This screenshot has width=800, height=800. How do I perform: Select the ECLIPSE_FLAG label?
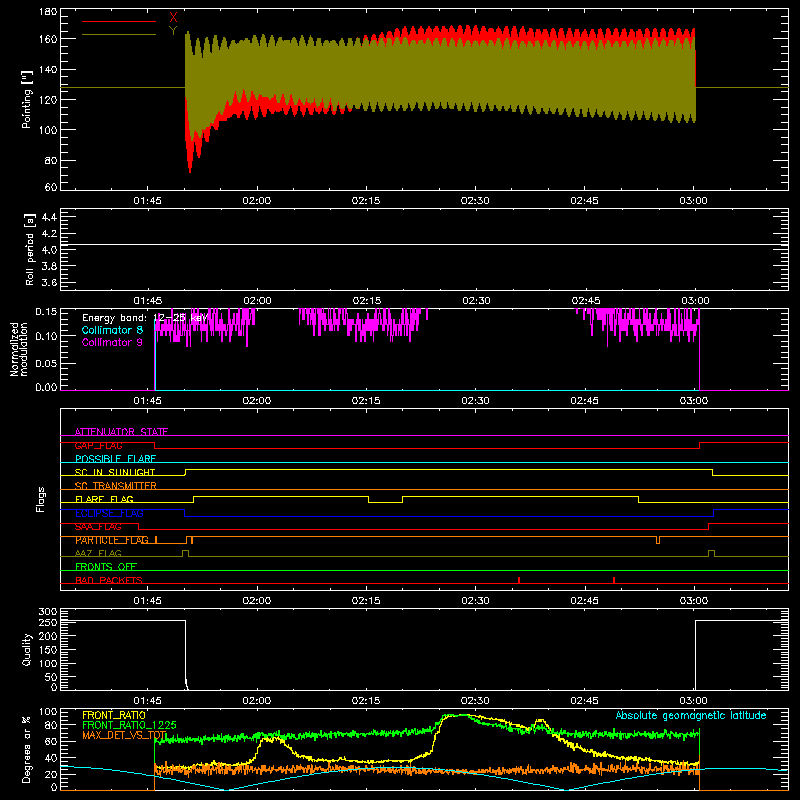[109, 513]
